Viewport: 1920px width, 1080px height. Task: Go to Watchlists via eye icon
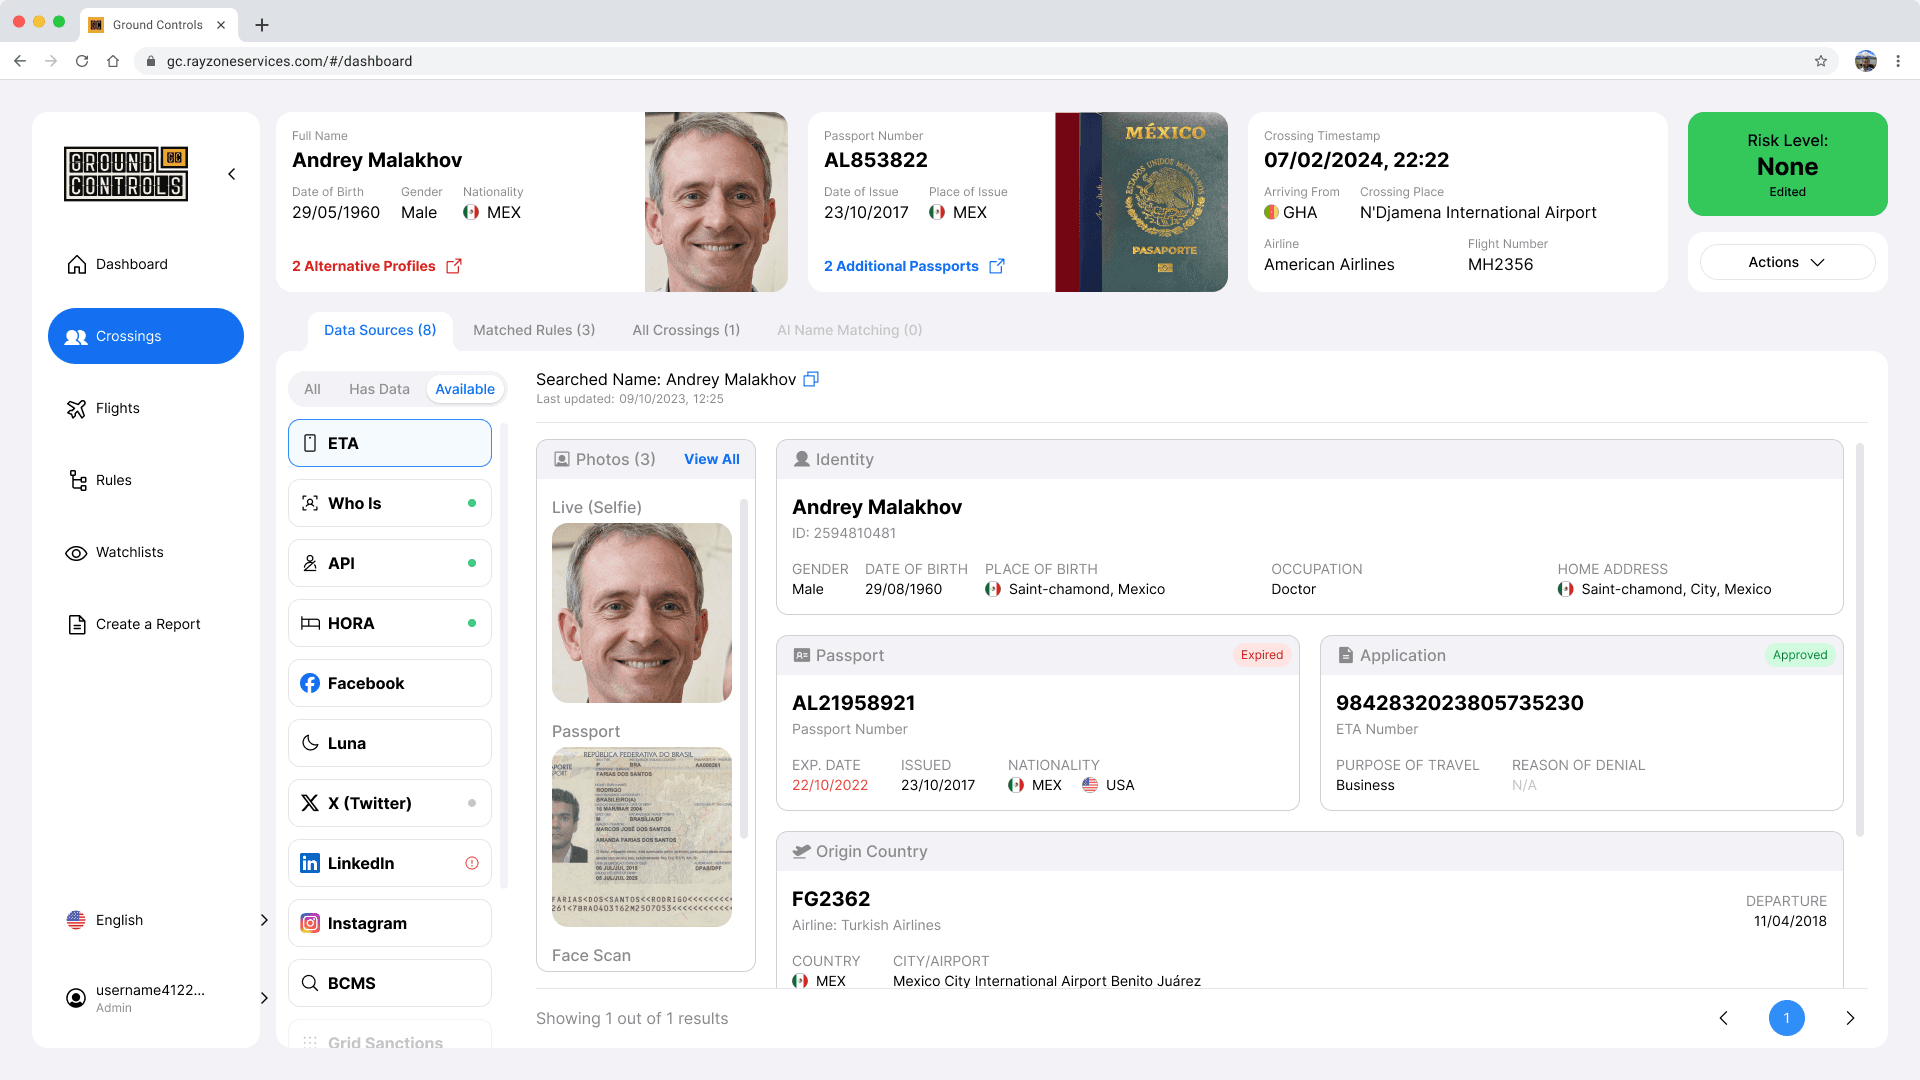point(76,553)
